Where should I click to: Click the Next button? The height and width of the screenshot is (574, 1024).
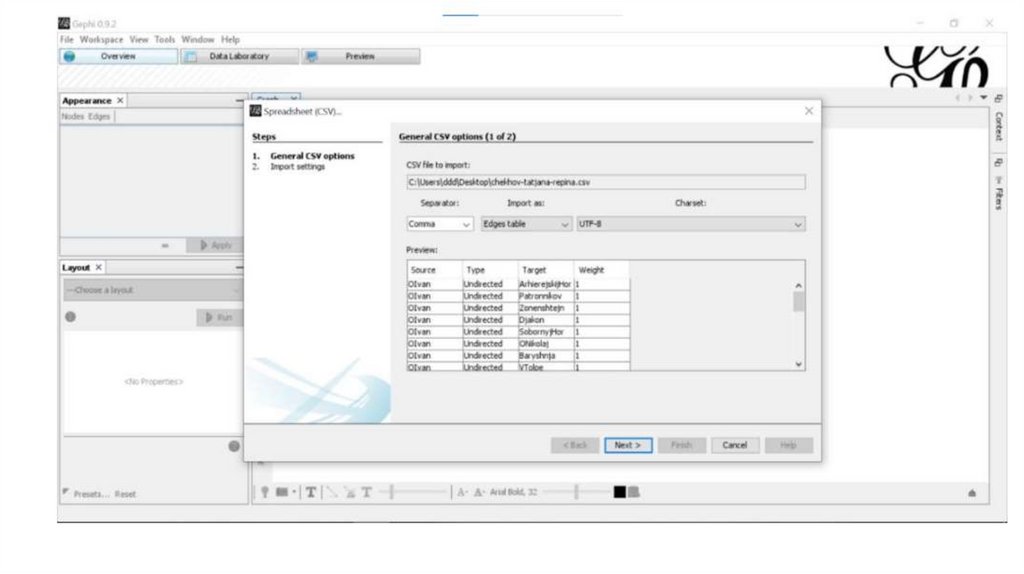click(x=628, y=445)
